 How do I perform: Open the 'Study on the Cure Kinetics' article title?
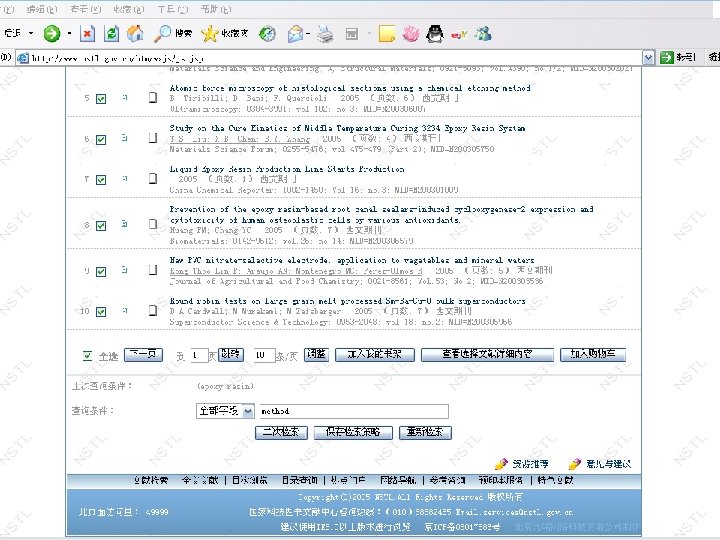[347, 128]
